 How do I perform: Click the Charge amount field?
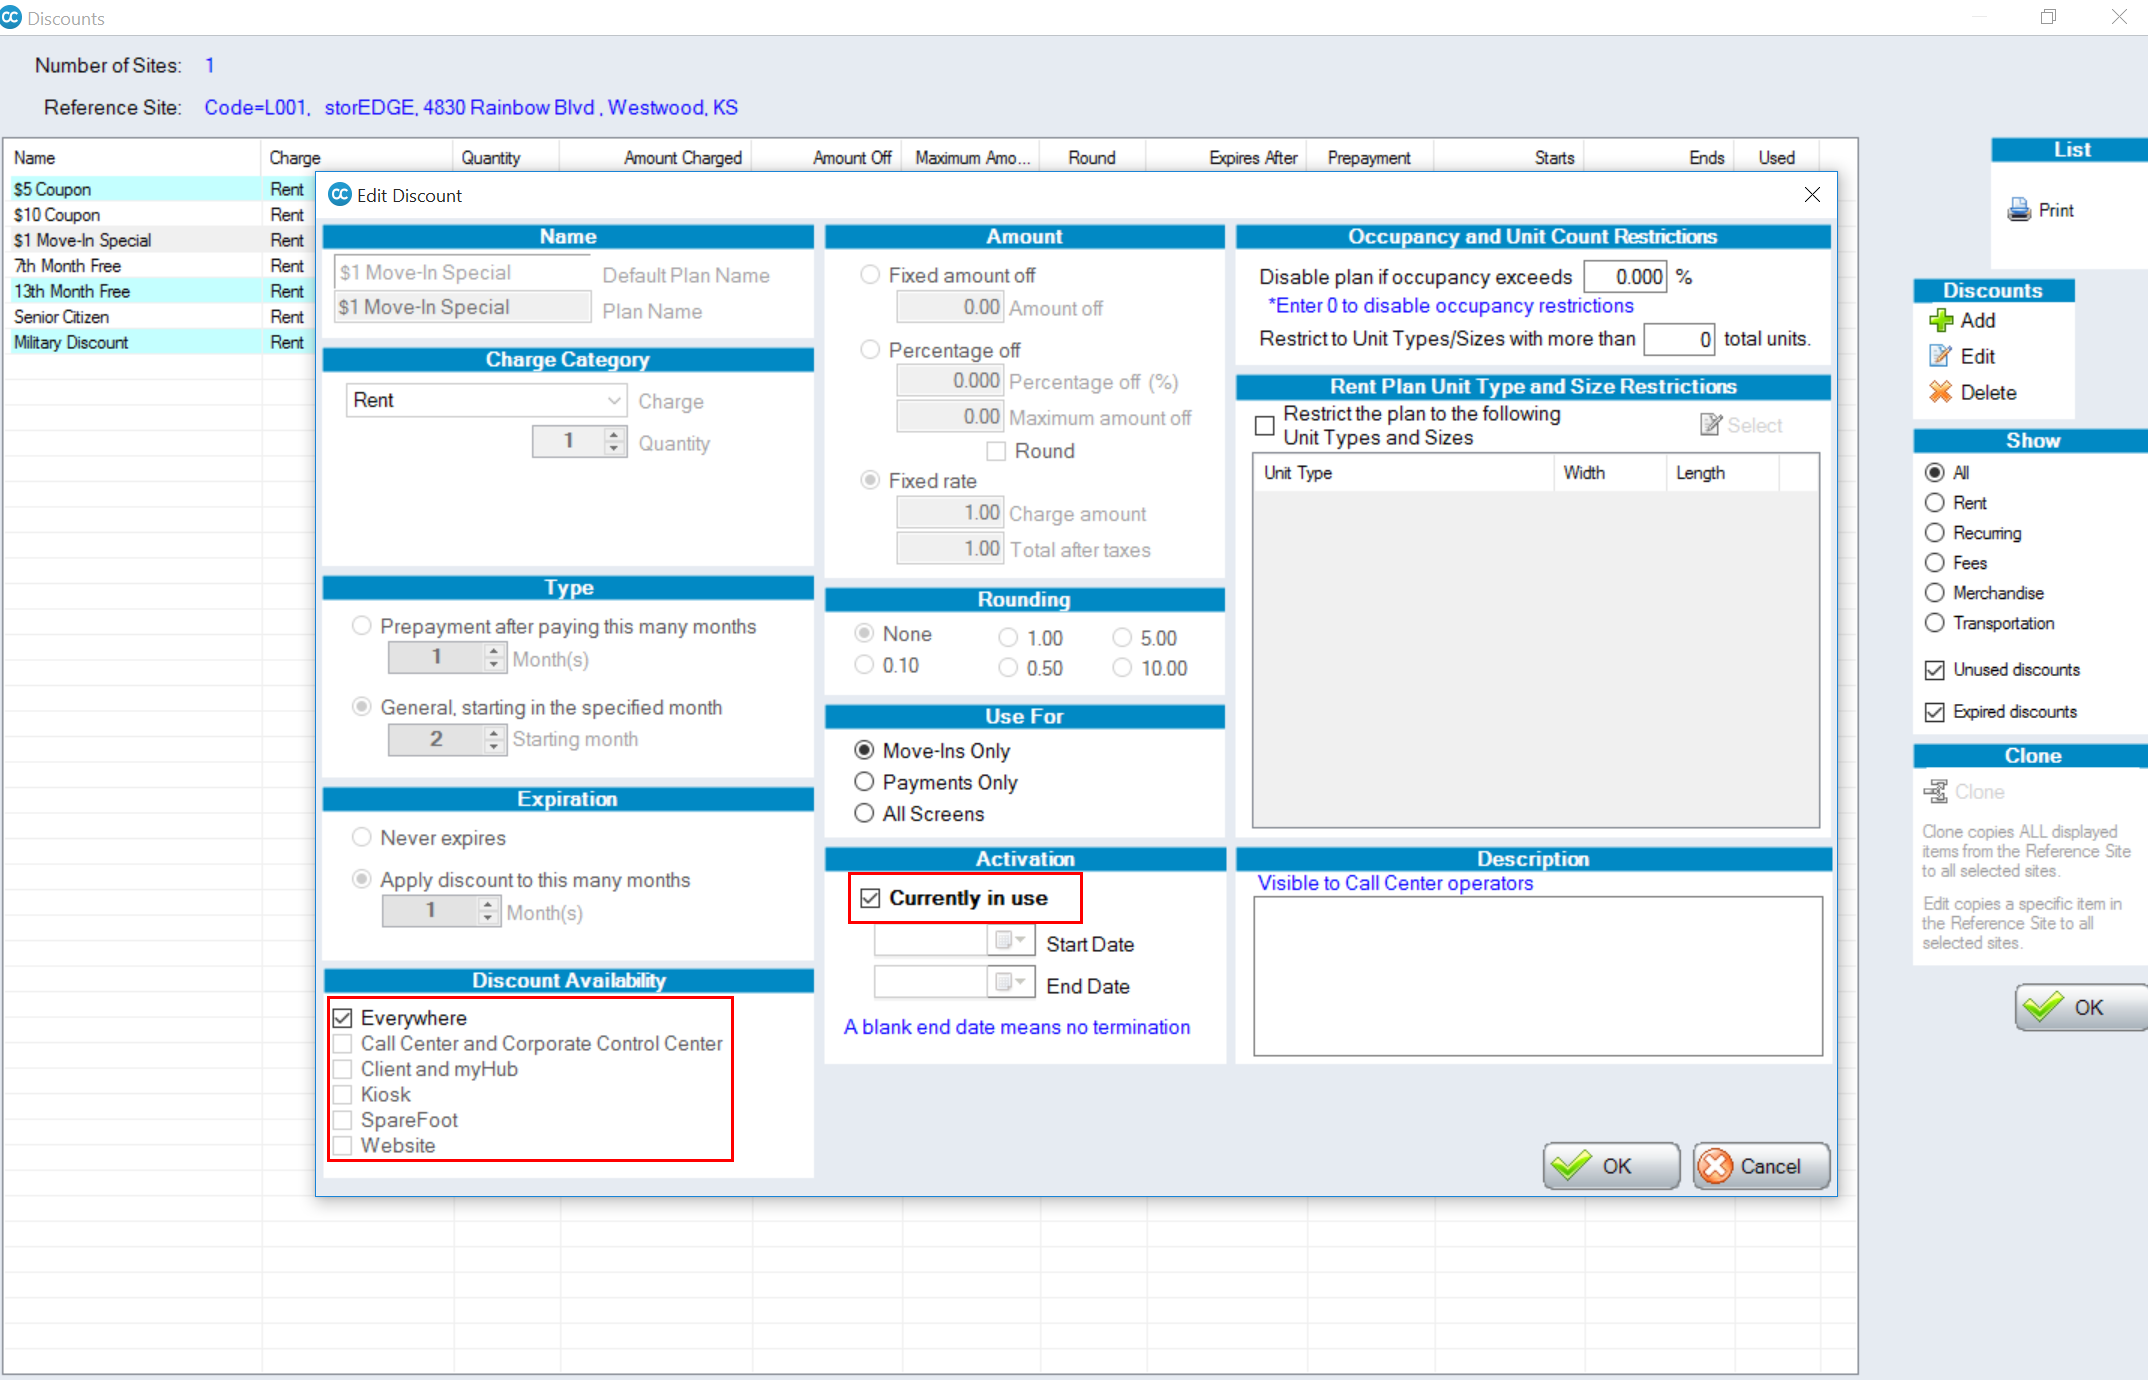(x=950, y=513)
